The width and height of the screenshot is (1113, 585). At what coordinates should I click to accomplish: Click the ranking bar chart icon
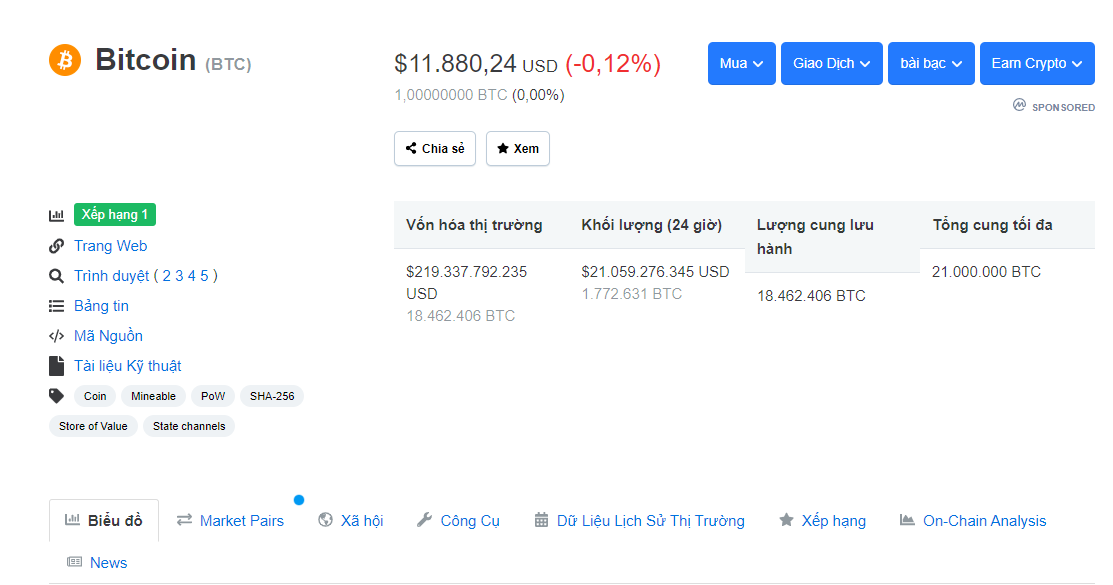pos(56,215)
